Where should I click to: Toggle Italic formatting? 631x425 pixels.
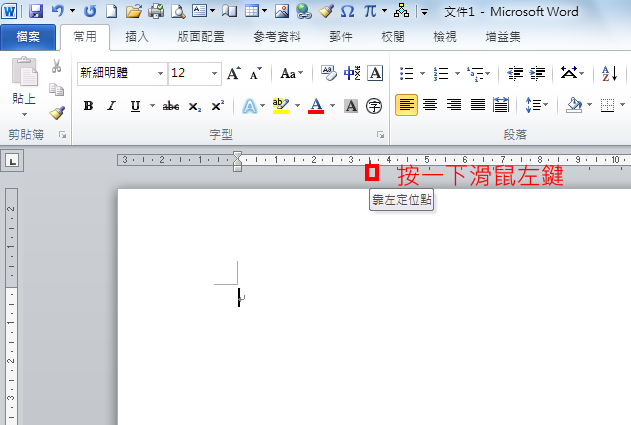coord(111,106)
